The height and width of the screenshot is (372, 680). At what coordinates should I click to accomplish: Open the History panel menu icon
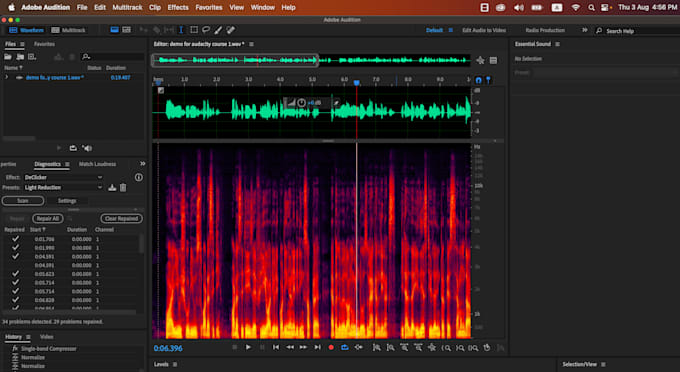28,337
